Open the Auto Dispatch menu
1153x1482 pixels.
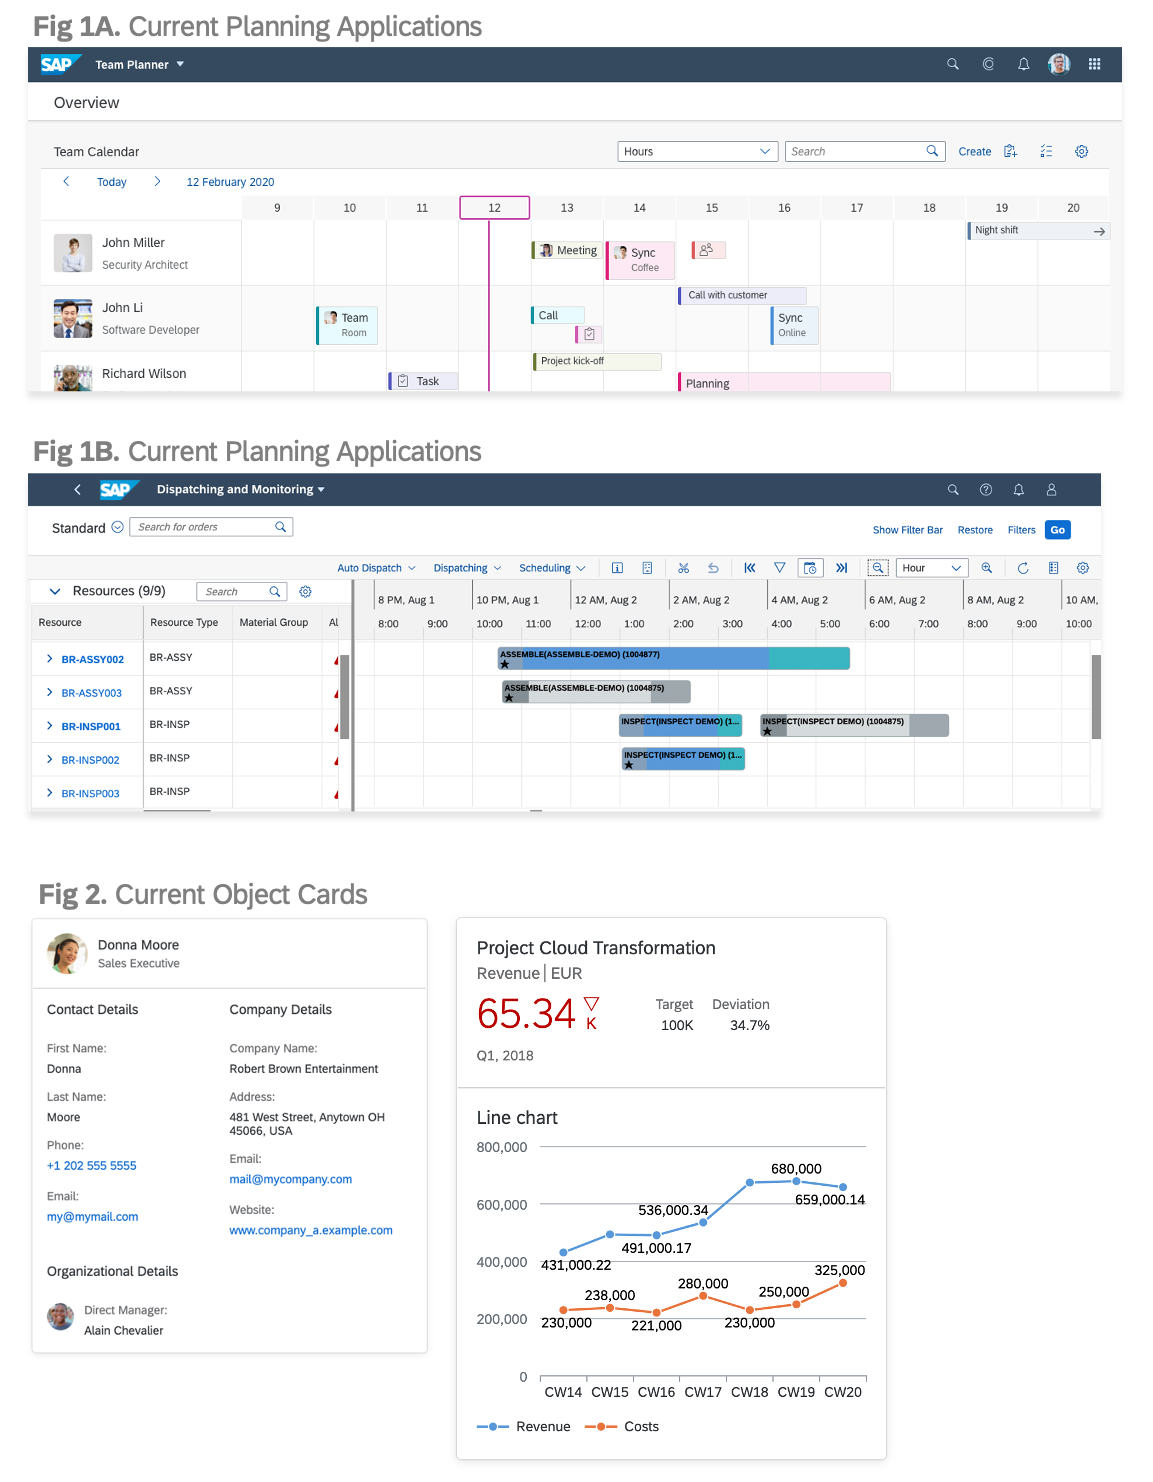tap(376, 567)
